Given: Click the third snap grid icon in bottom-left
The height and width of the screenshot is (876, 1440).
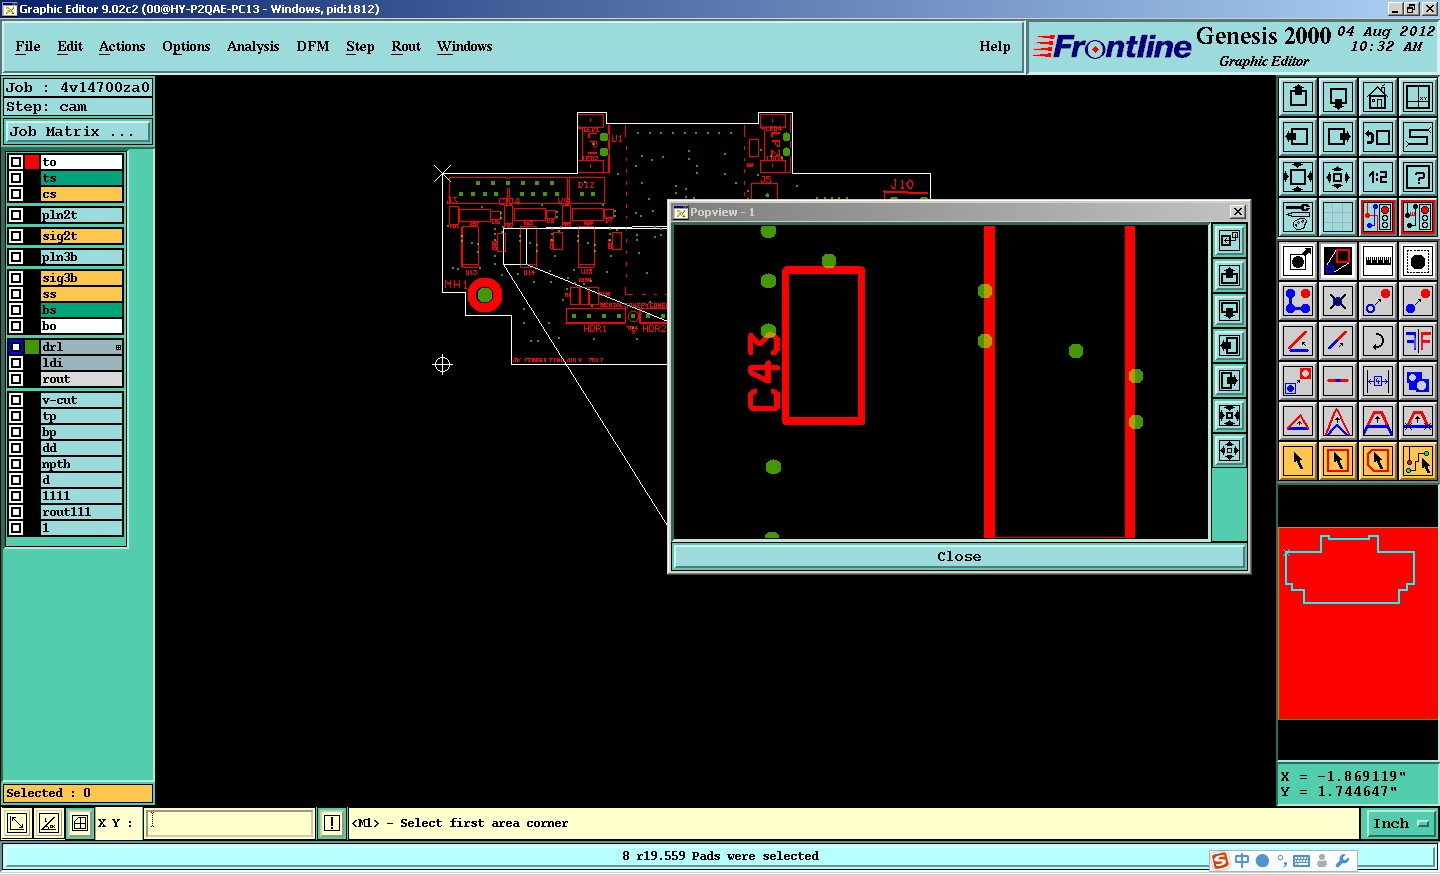Looking at the screenshot, I should (x=80, y=823).
